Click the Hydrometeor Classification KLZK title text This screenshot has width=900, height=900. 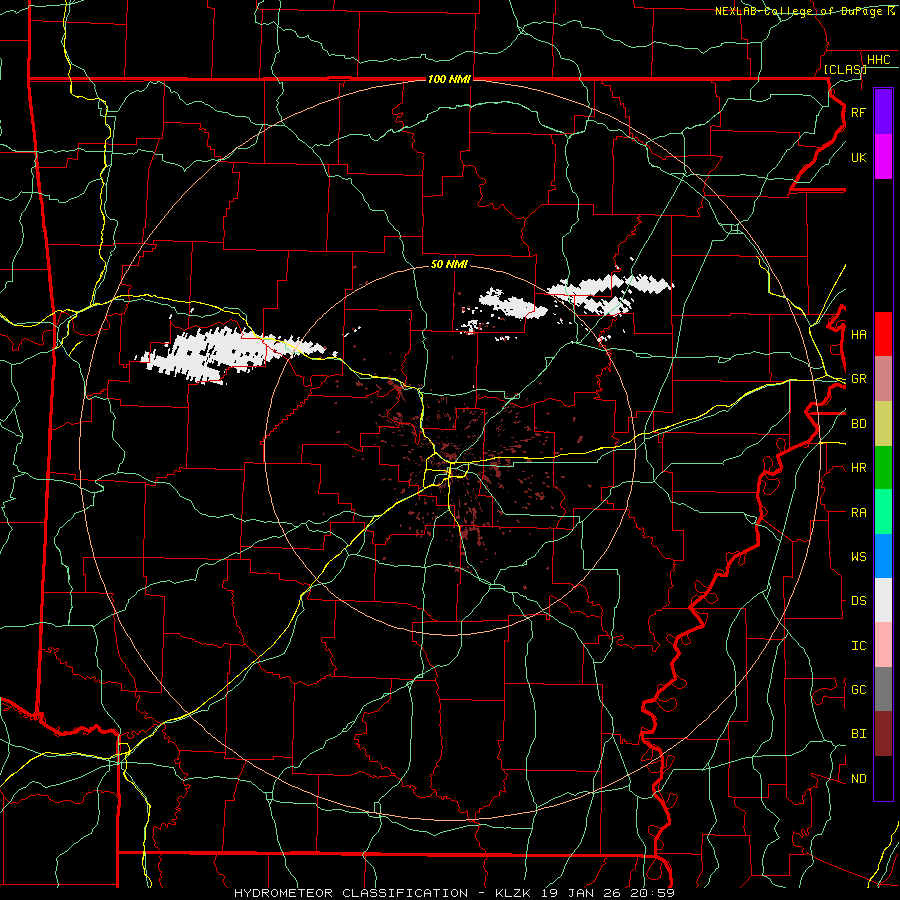[x=454, y=893]
